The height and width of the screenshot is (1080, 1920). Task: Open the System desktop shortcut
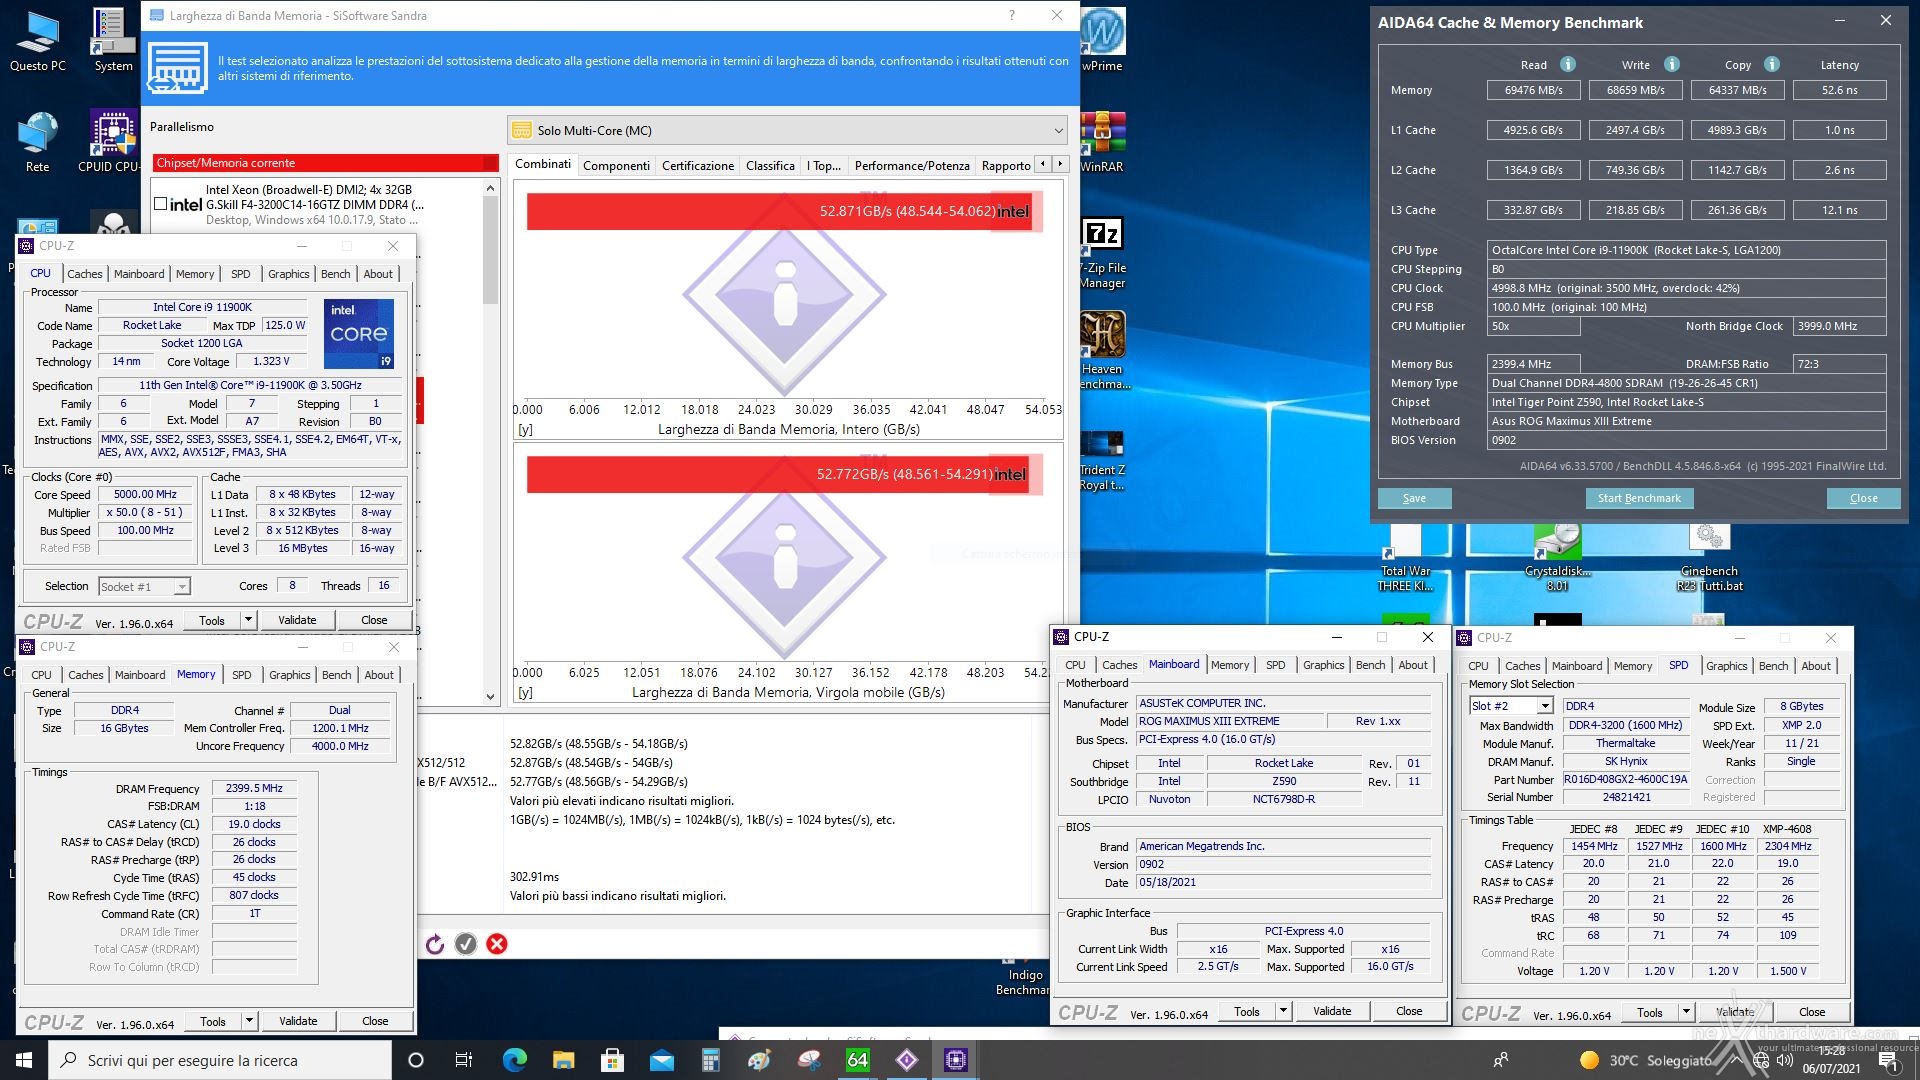click(x=113, y=40)
